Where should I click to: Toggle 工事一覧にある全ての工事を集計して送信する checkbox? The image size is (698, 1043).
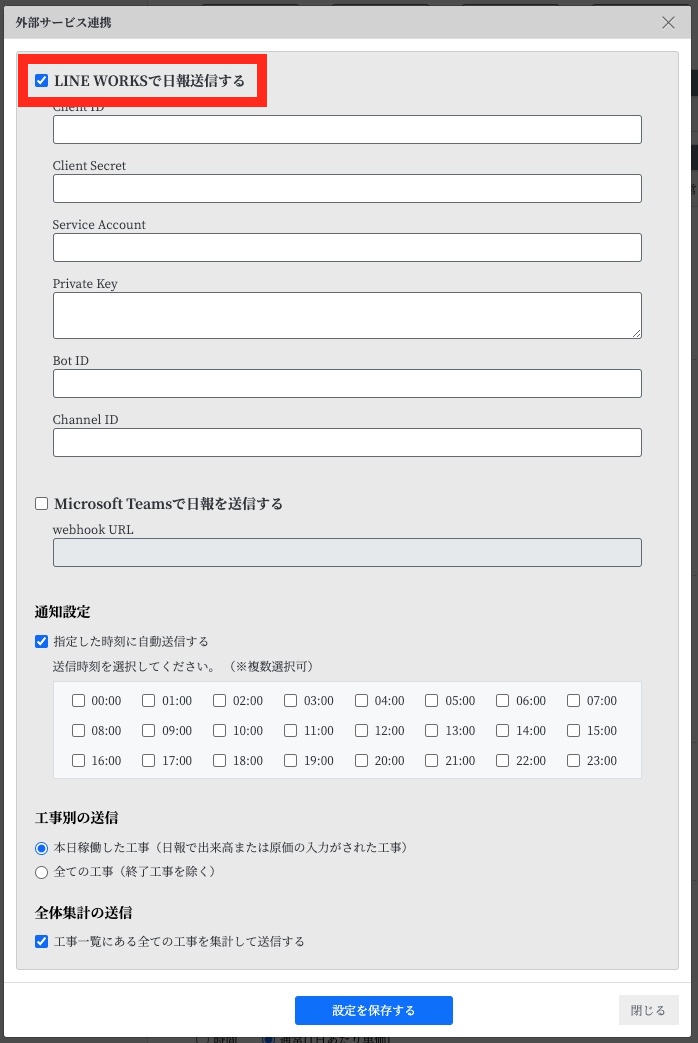click(41, 941)
